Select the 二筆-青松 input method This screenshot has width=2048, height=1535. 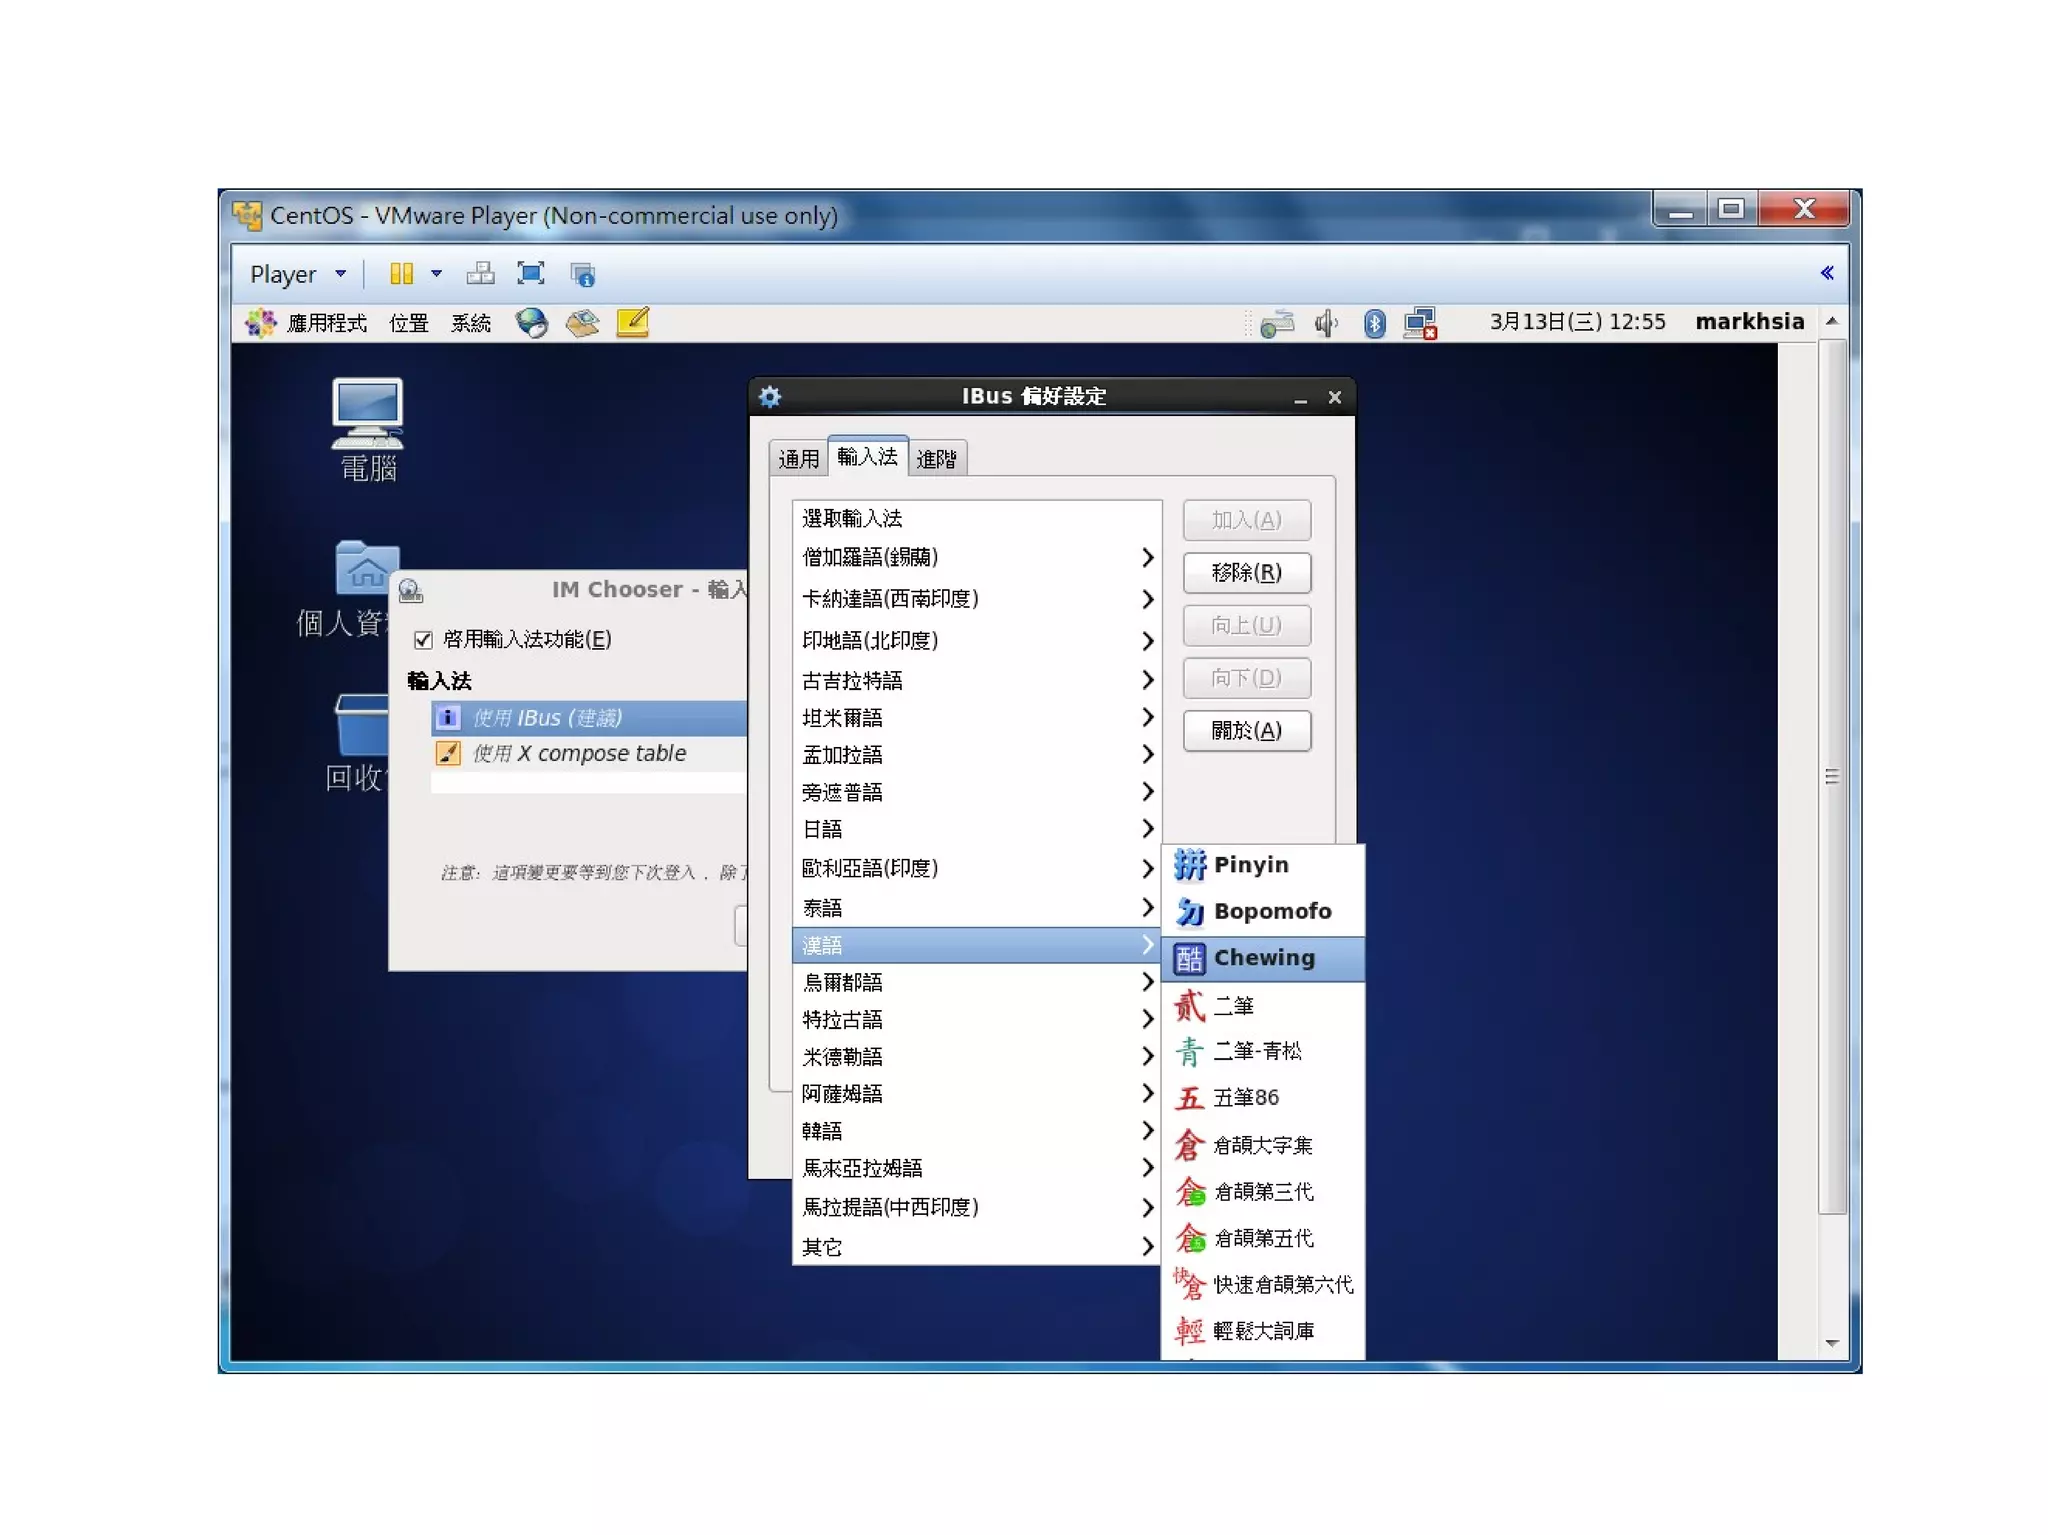(1263, 1051)
